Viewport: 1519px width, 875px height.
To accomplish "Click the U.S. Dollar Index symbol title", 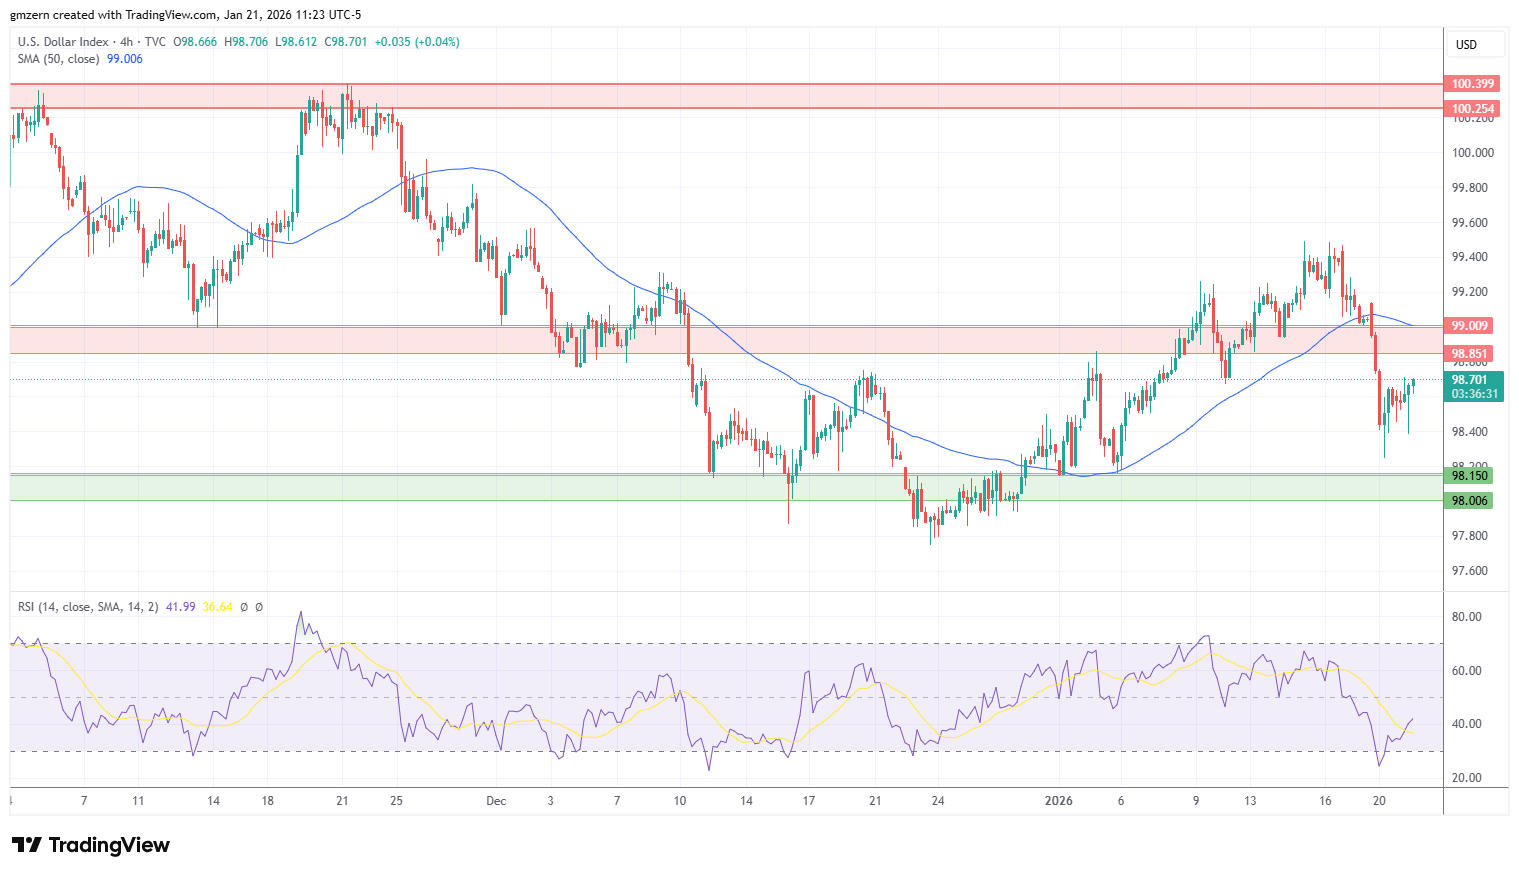I will 63,42.
